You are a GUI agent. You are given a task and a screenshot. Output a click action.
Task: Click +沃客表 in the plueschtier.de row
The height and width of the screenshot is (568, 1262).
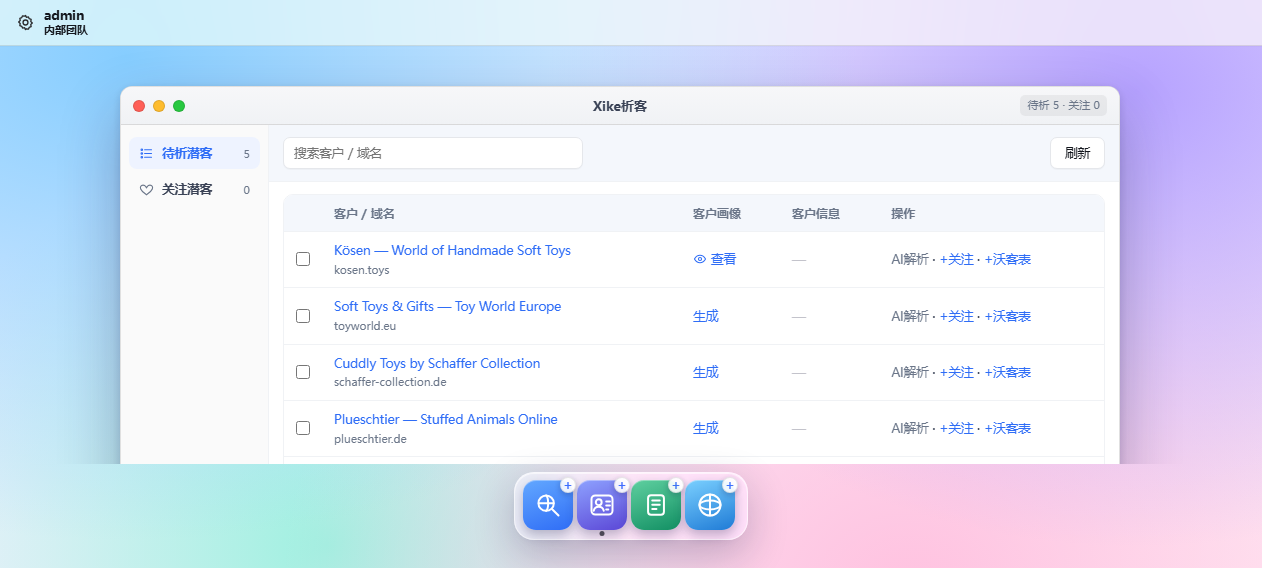tap(1008, 428)
